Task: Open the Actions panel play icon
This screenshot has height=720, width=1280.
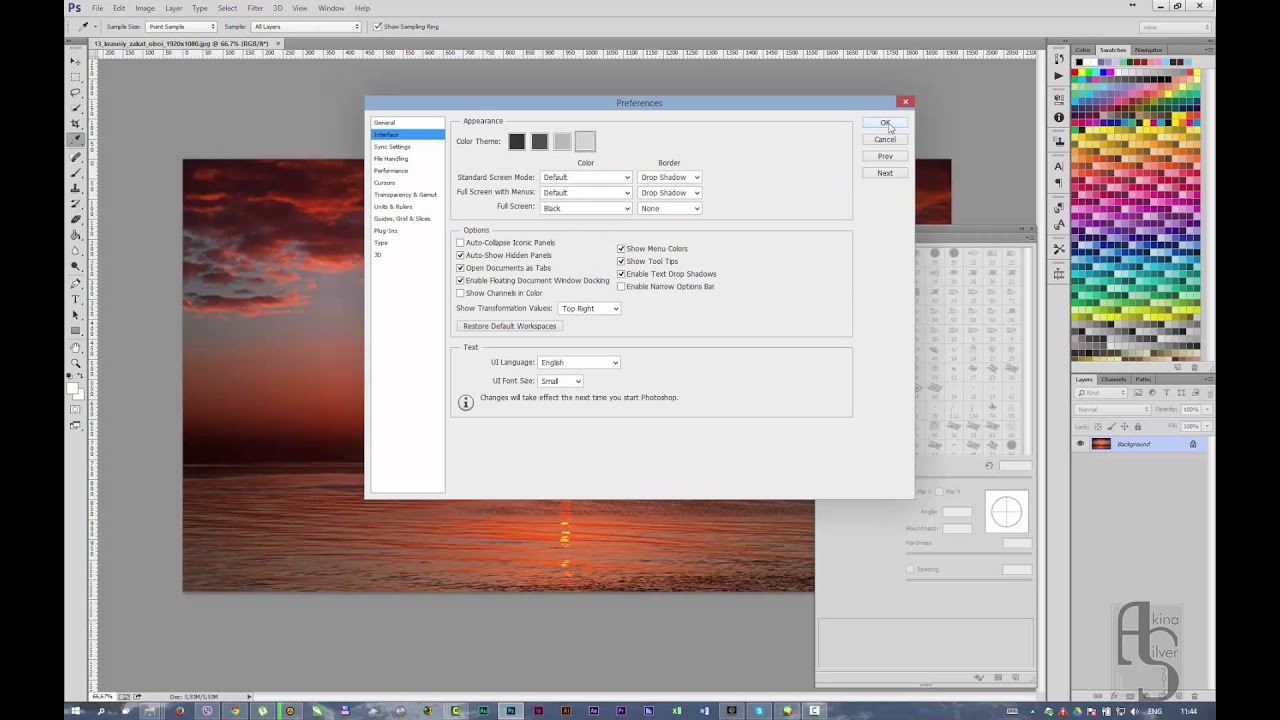Action: pyautogui.click(x=1059, y=76)
